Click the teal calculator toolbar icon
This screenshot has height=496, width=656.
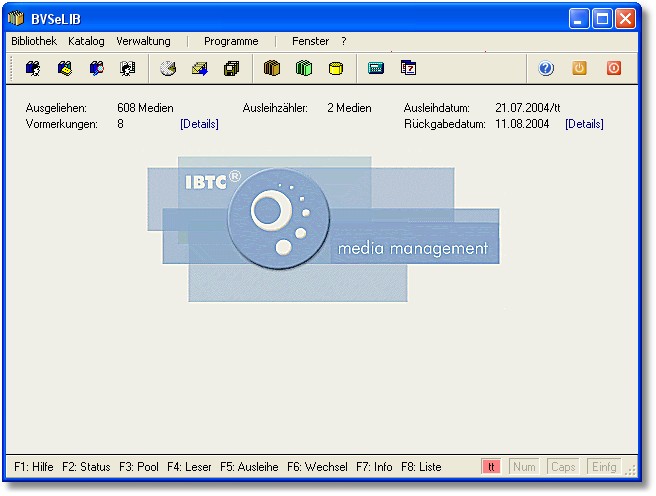tap(376, 69)
